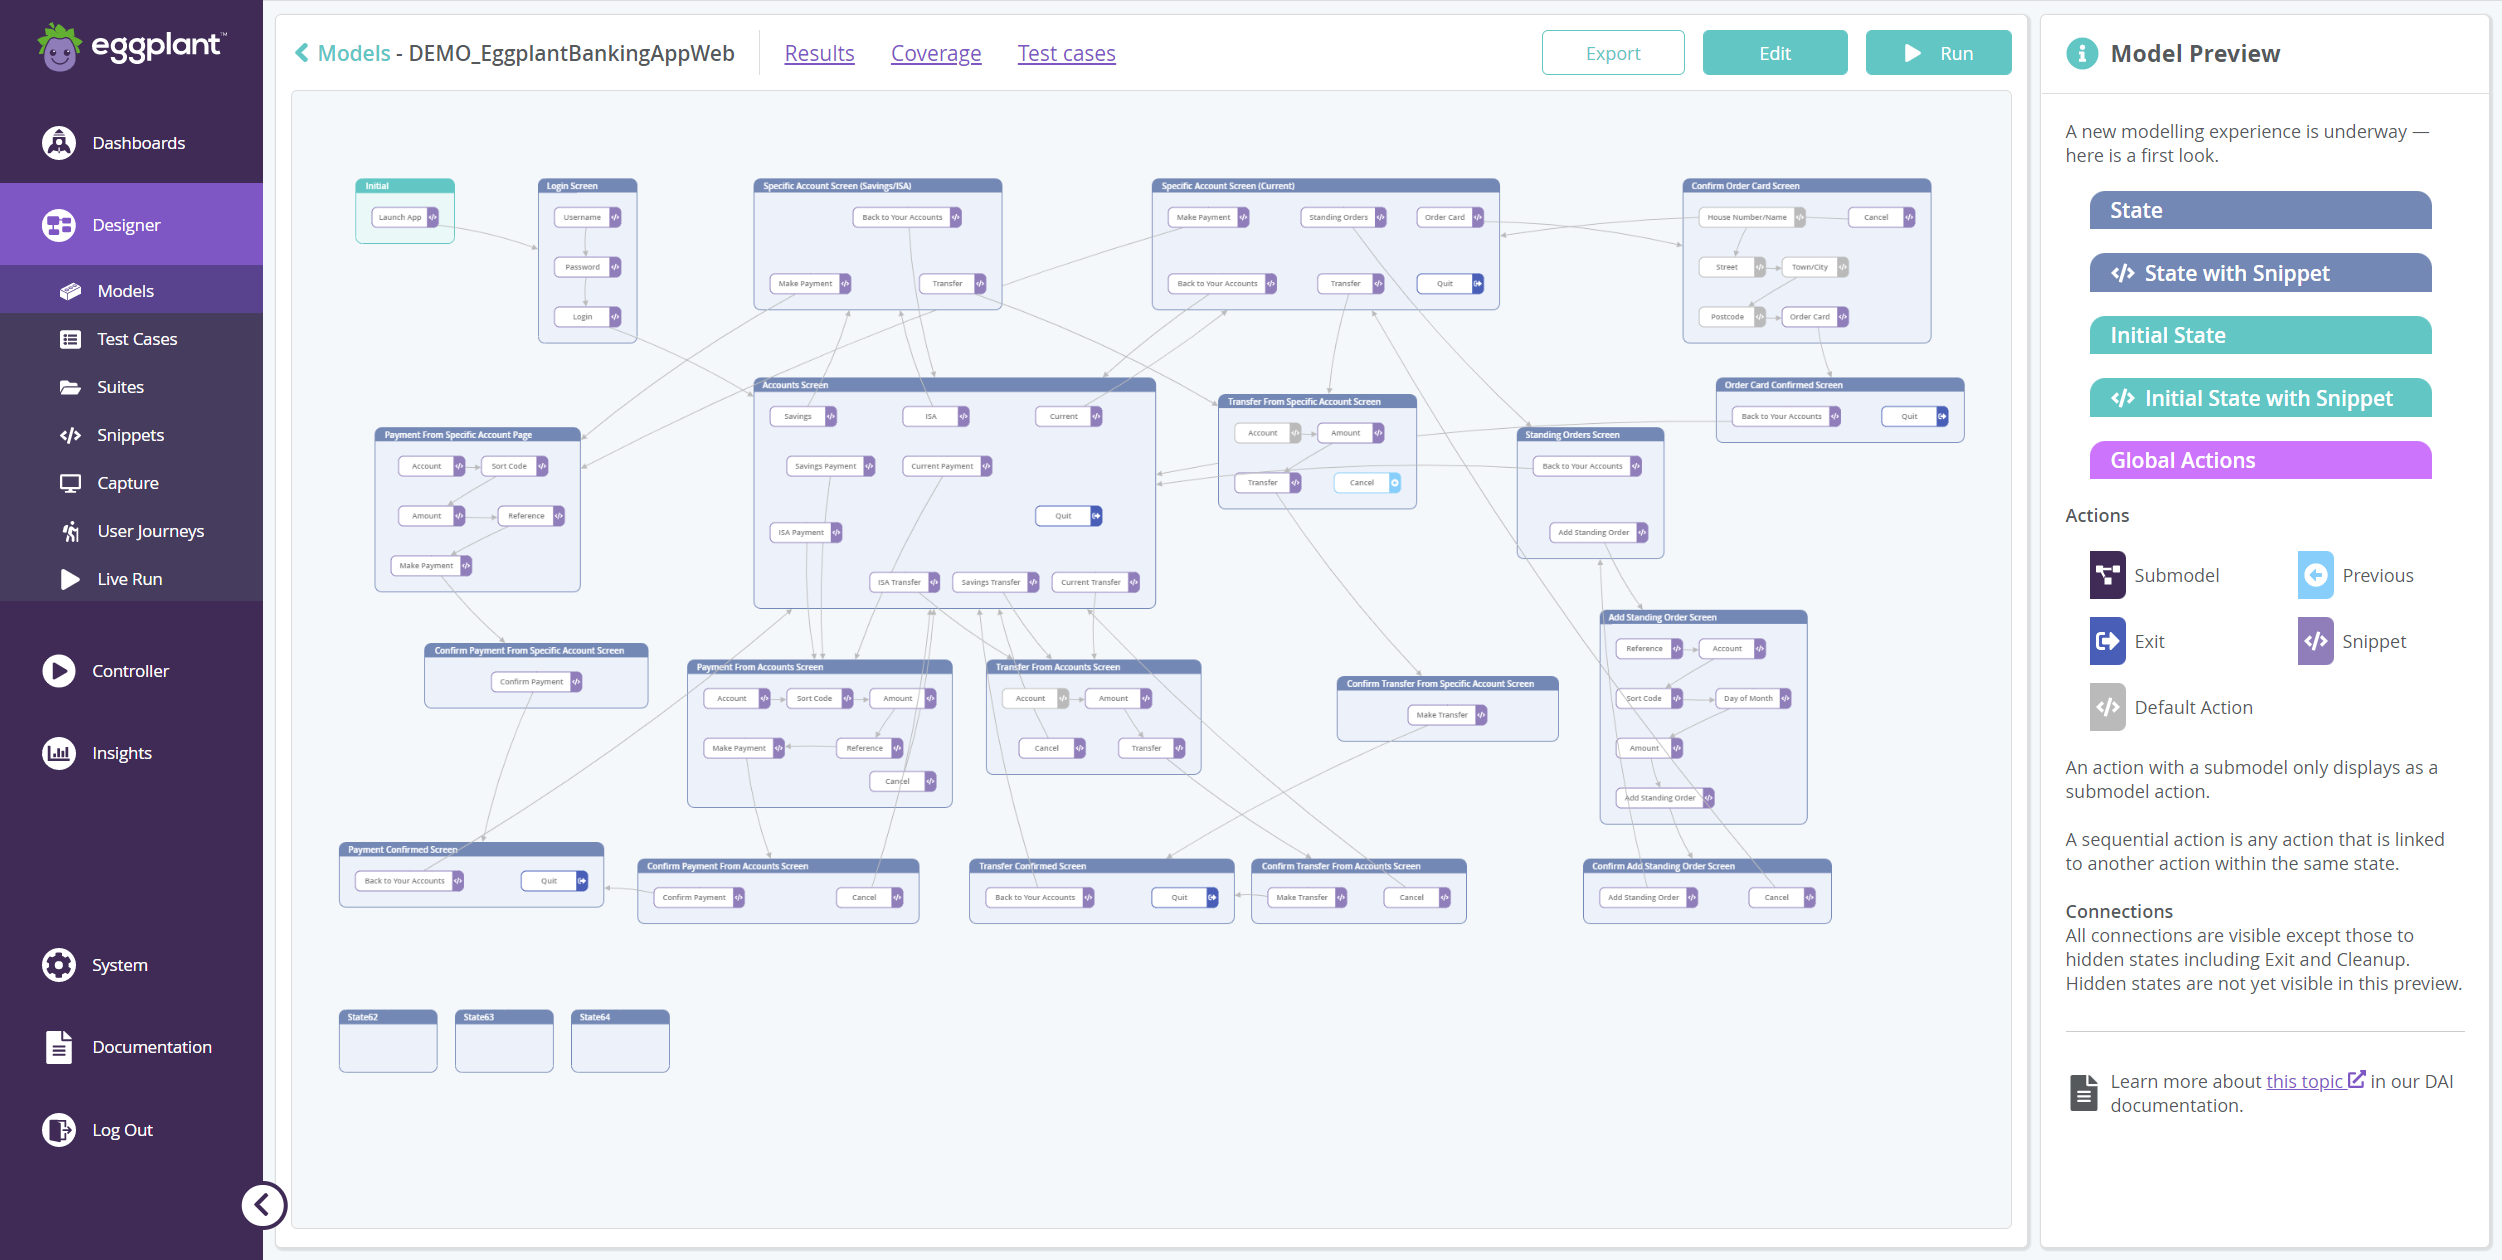
Task: Open the Test cases link
Action: tap(1067, 53)
